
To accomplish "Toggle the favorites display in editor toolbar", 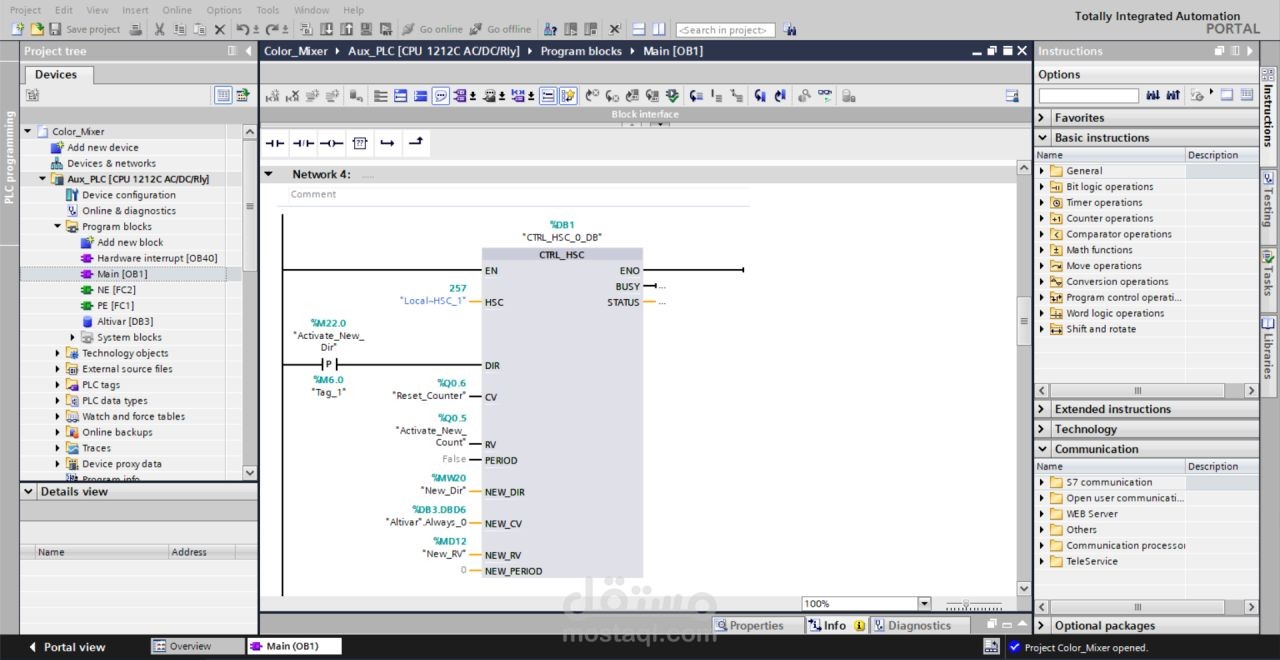I will tap(568, 96).
